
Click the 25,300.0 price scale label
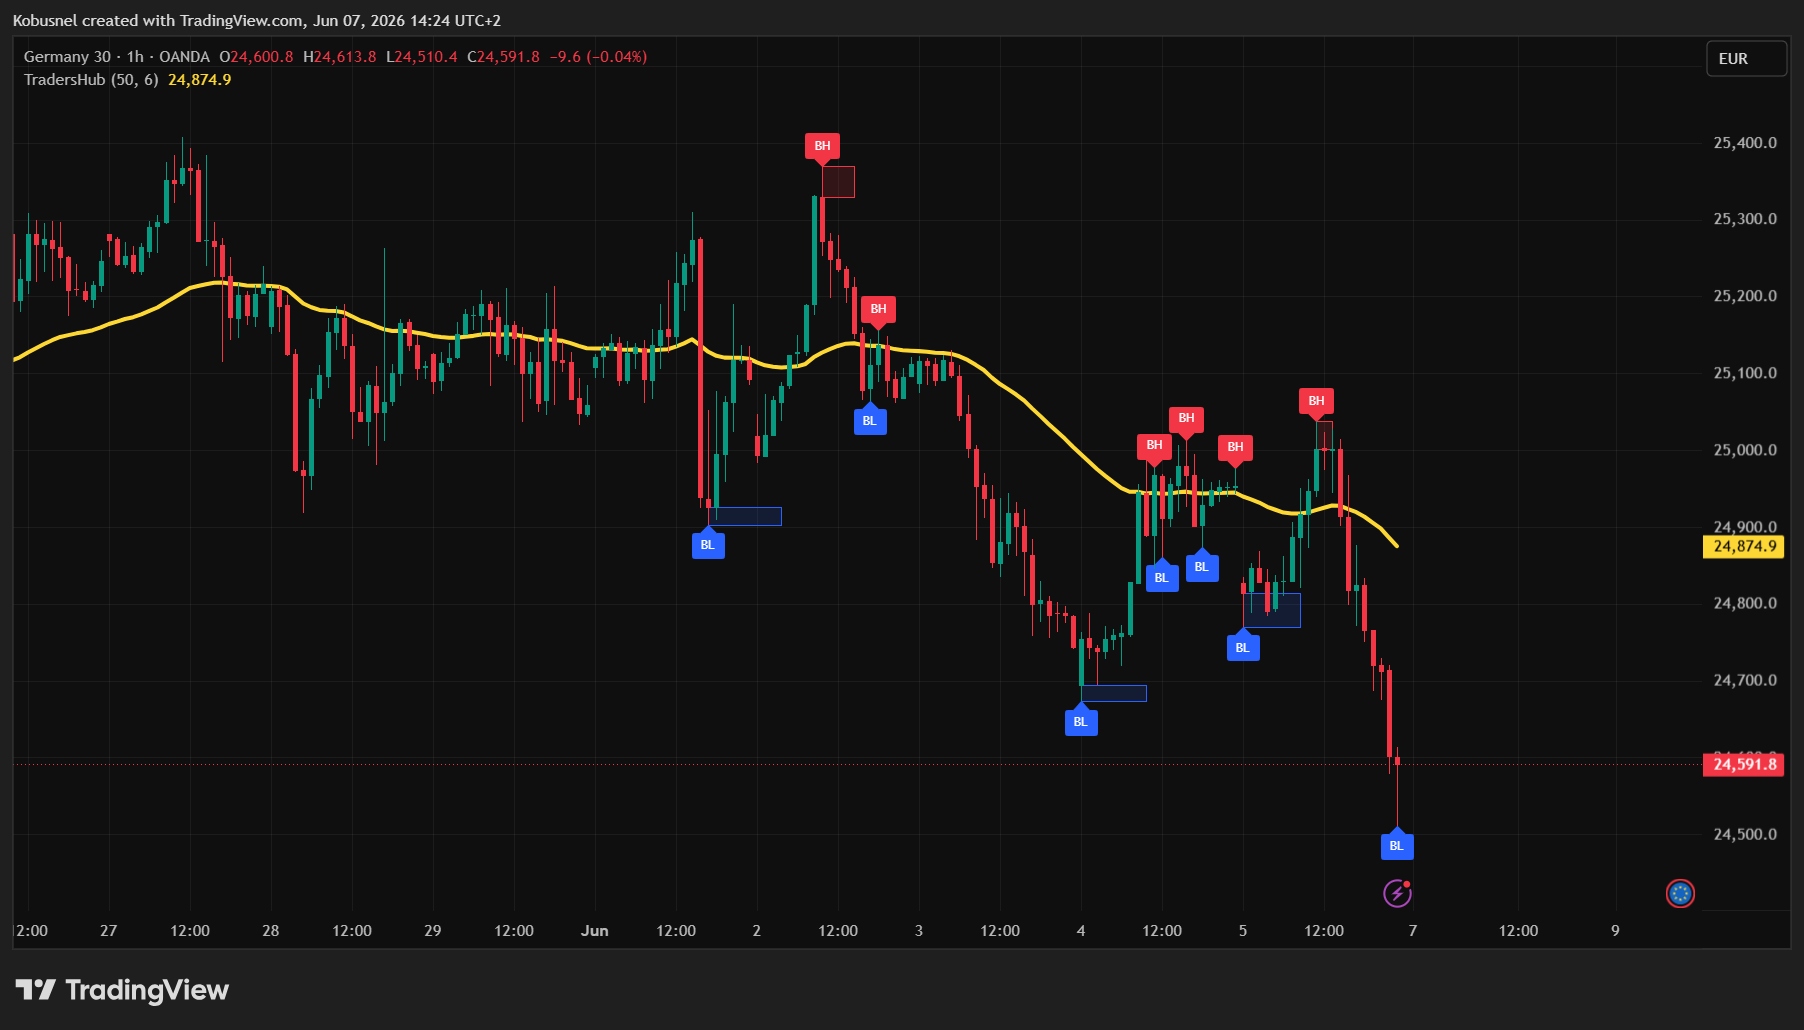point(1745,219)
